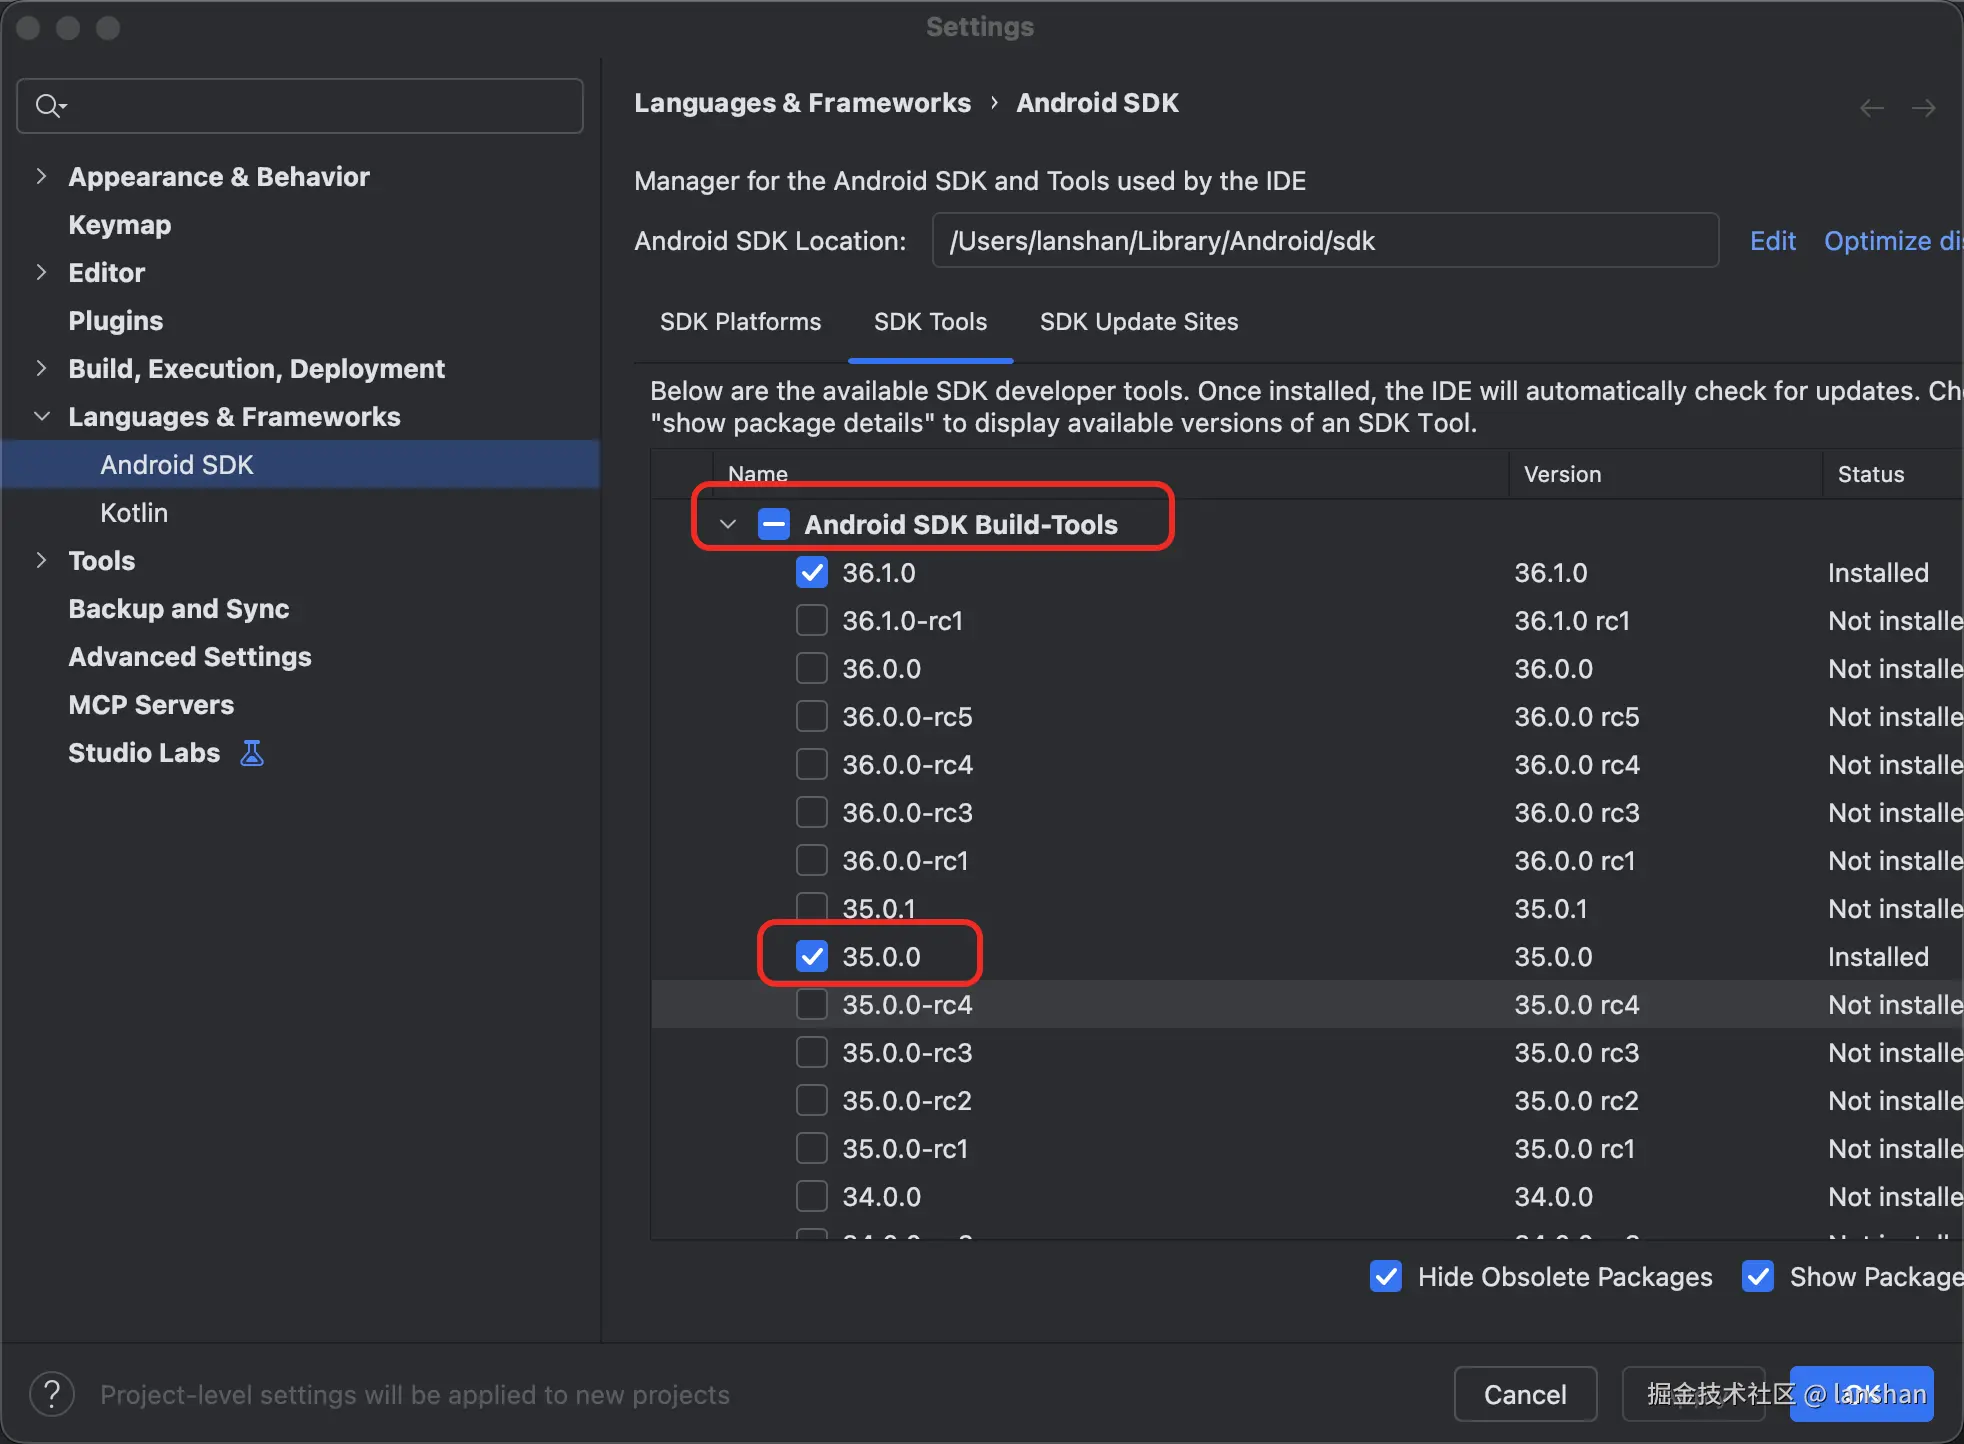Check the 36.0.0 build-tools checkbox
Viewport: 1964px width, 1444px height.
pyautogui.click(x=812, y=669)
